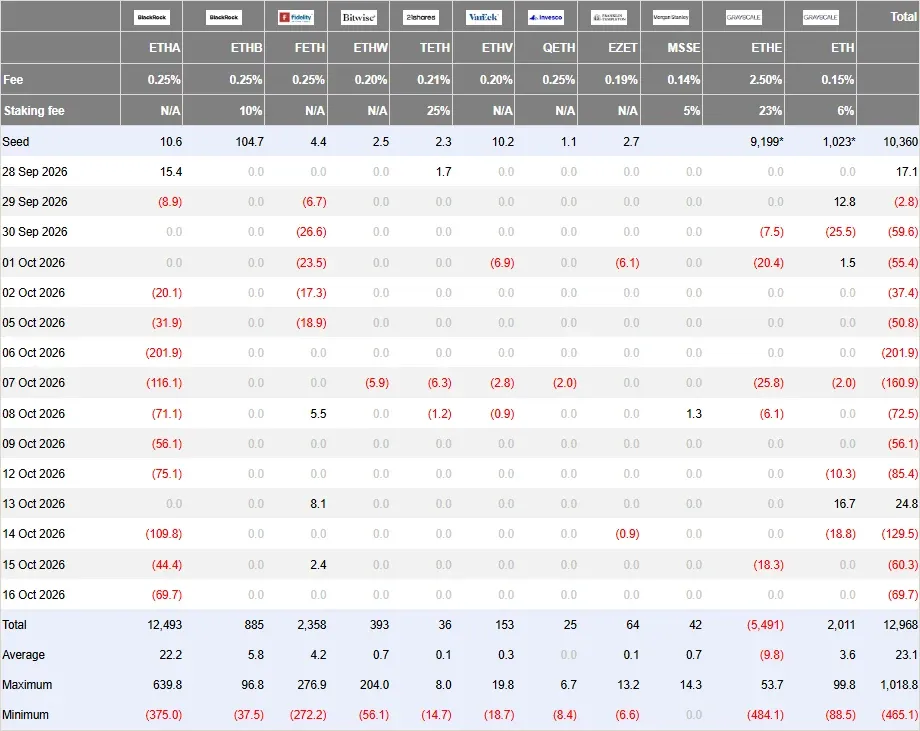Click the Bitwise logo
920x731 pixels.
coord(358,17)
